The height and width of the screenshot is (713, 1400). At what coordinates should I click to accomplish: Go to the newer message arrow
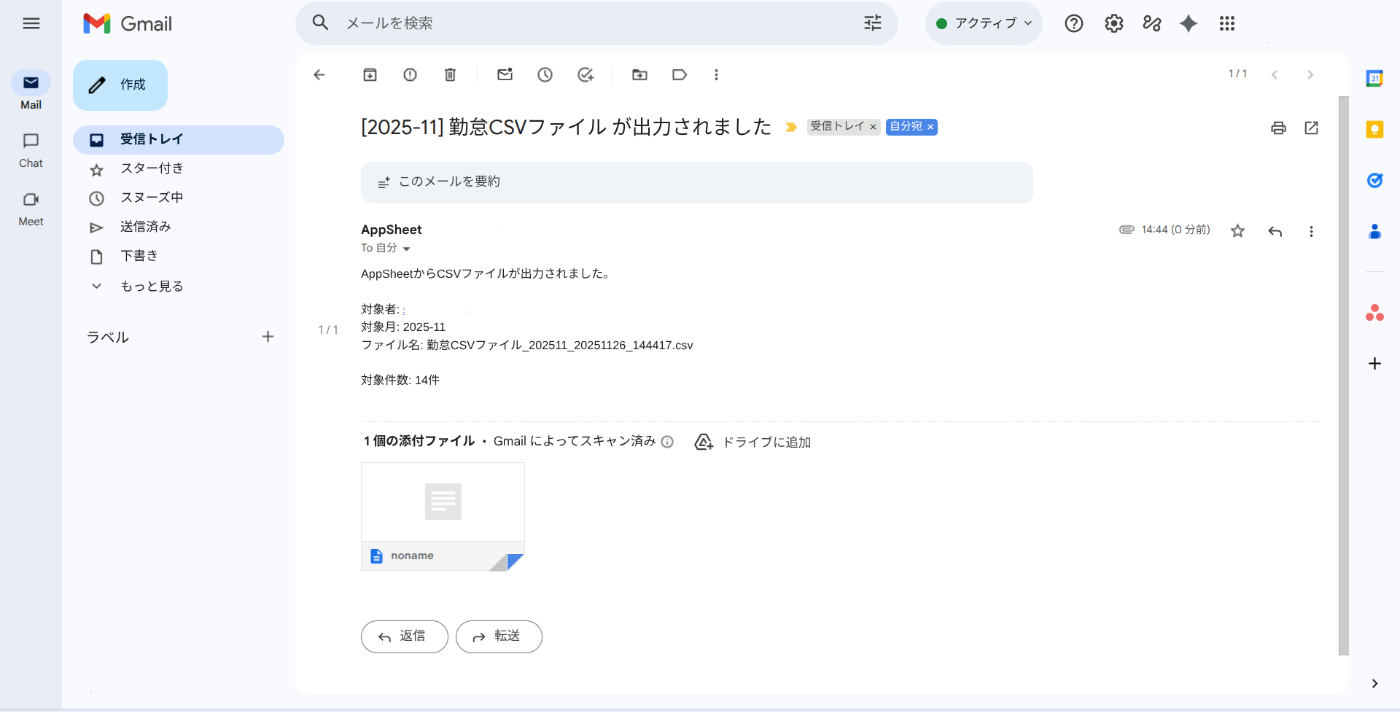pos(1274,74)
